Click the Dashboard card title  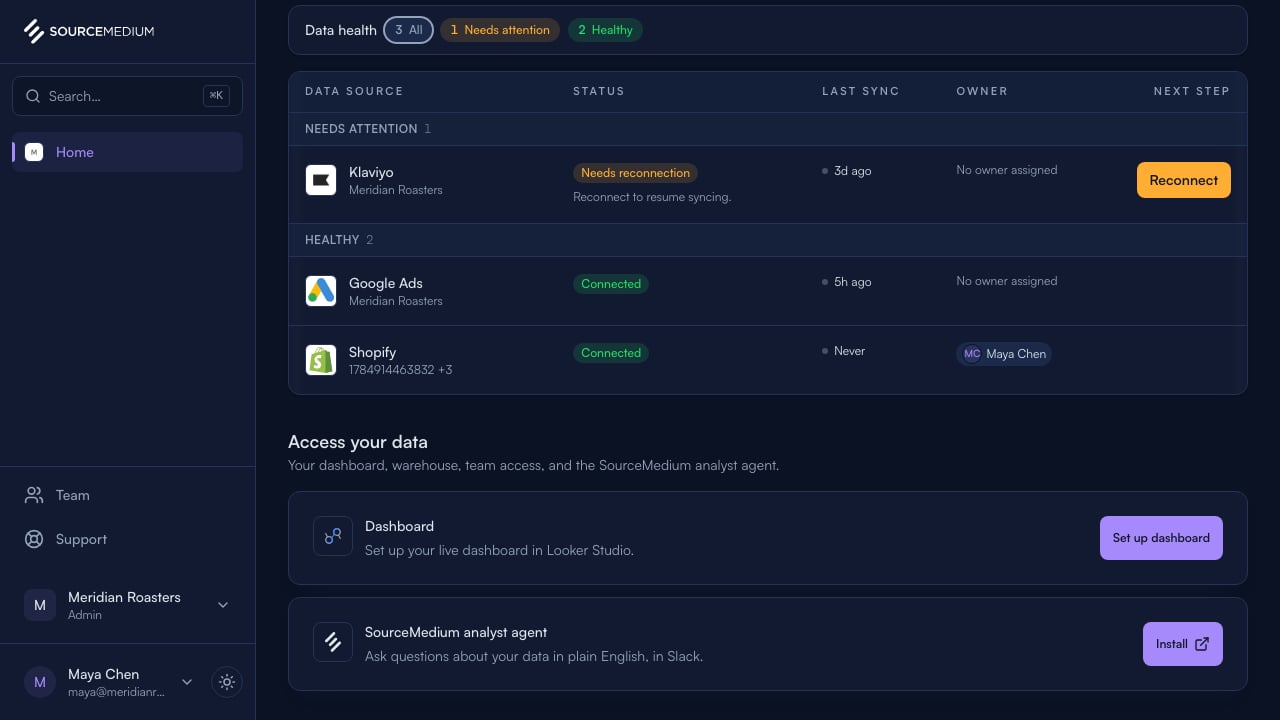(x=399, y=526)
